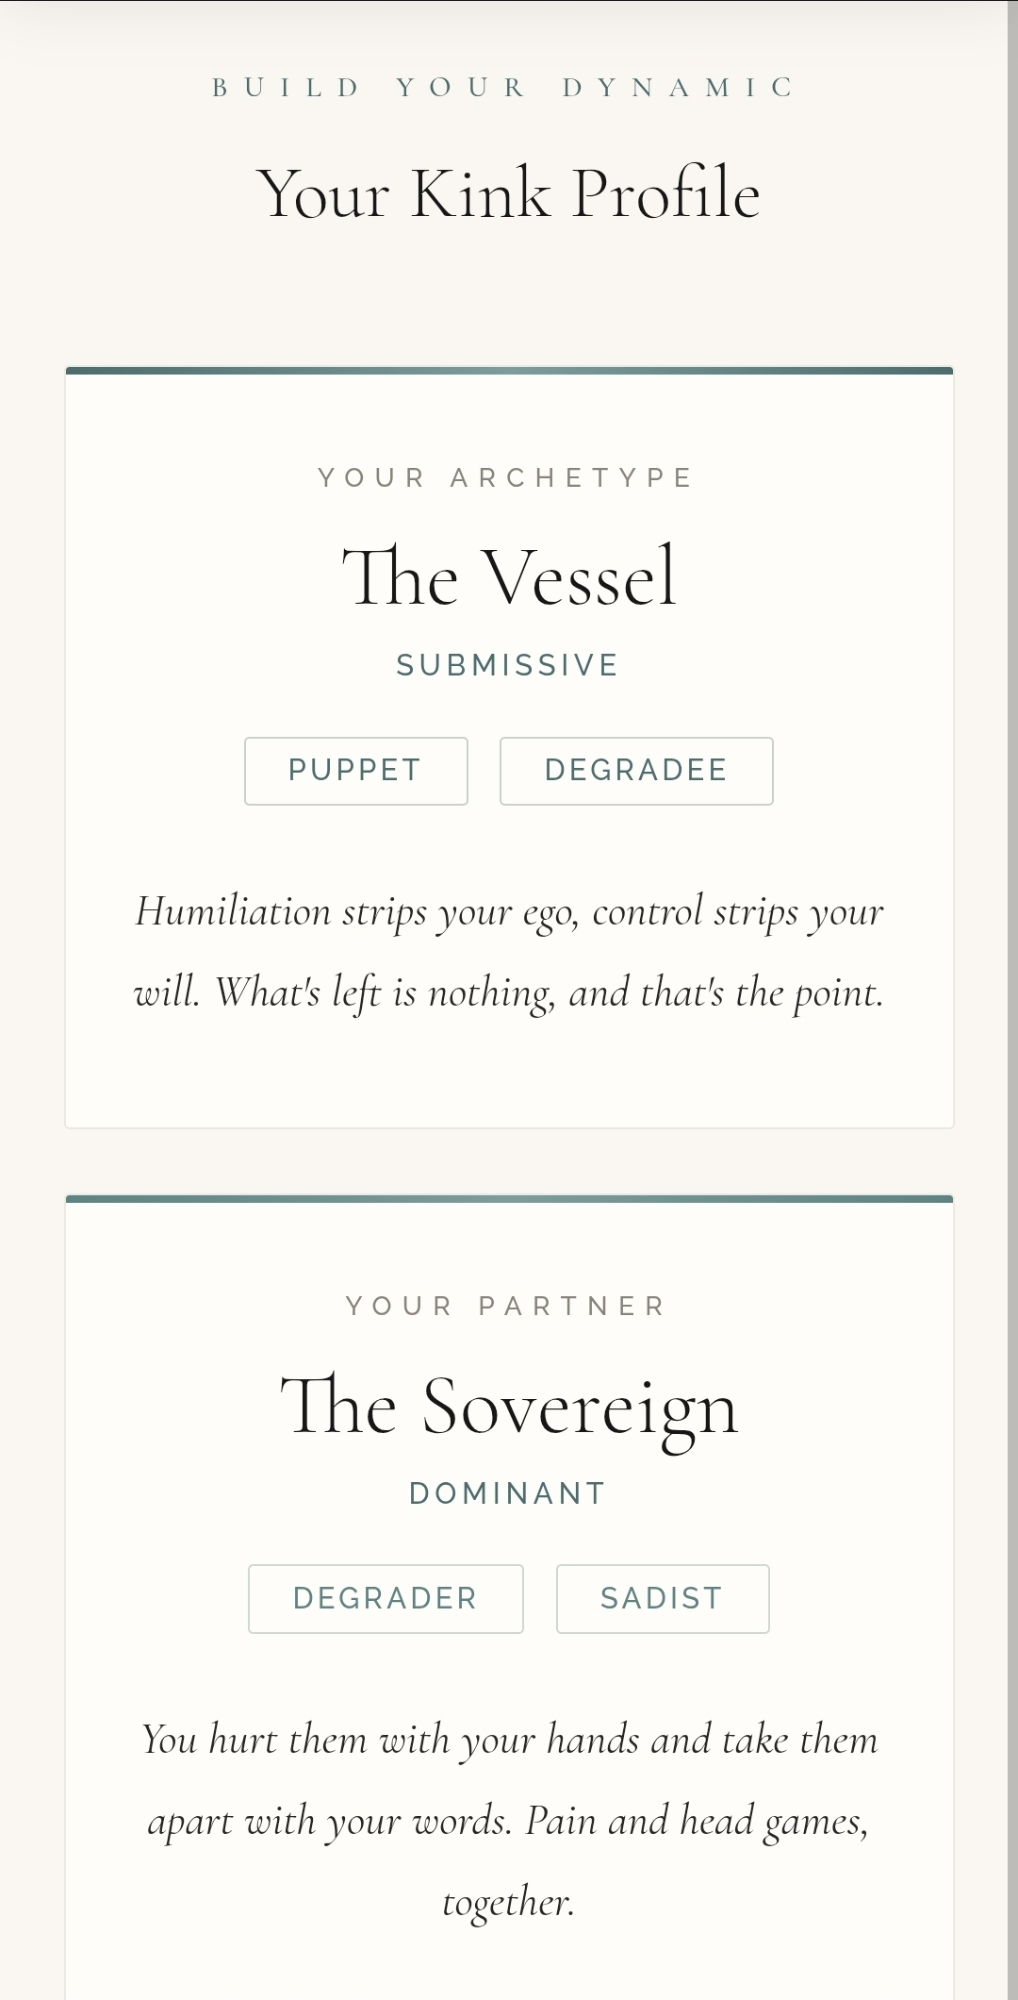The width and height of the screenshot is (1018, 2000).
Task: Click the DOMINANT role label
Action: click(508, 1494)
